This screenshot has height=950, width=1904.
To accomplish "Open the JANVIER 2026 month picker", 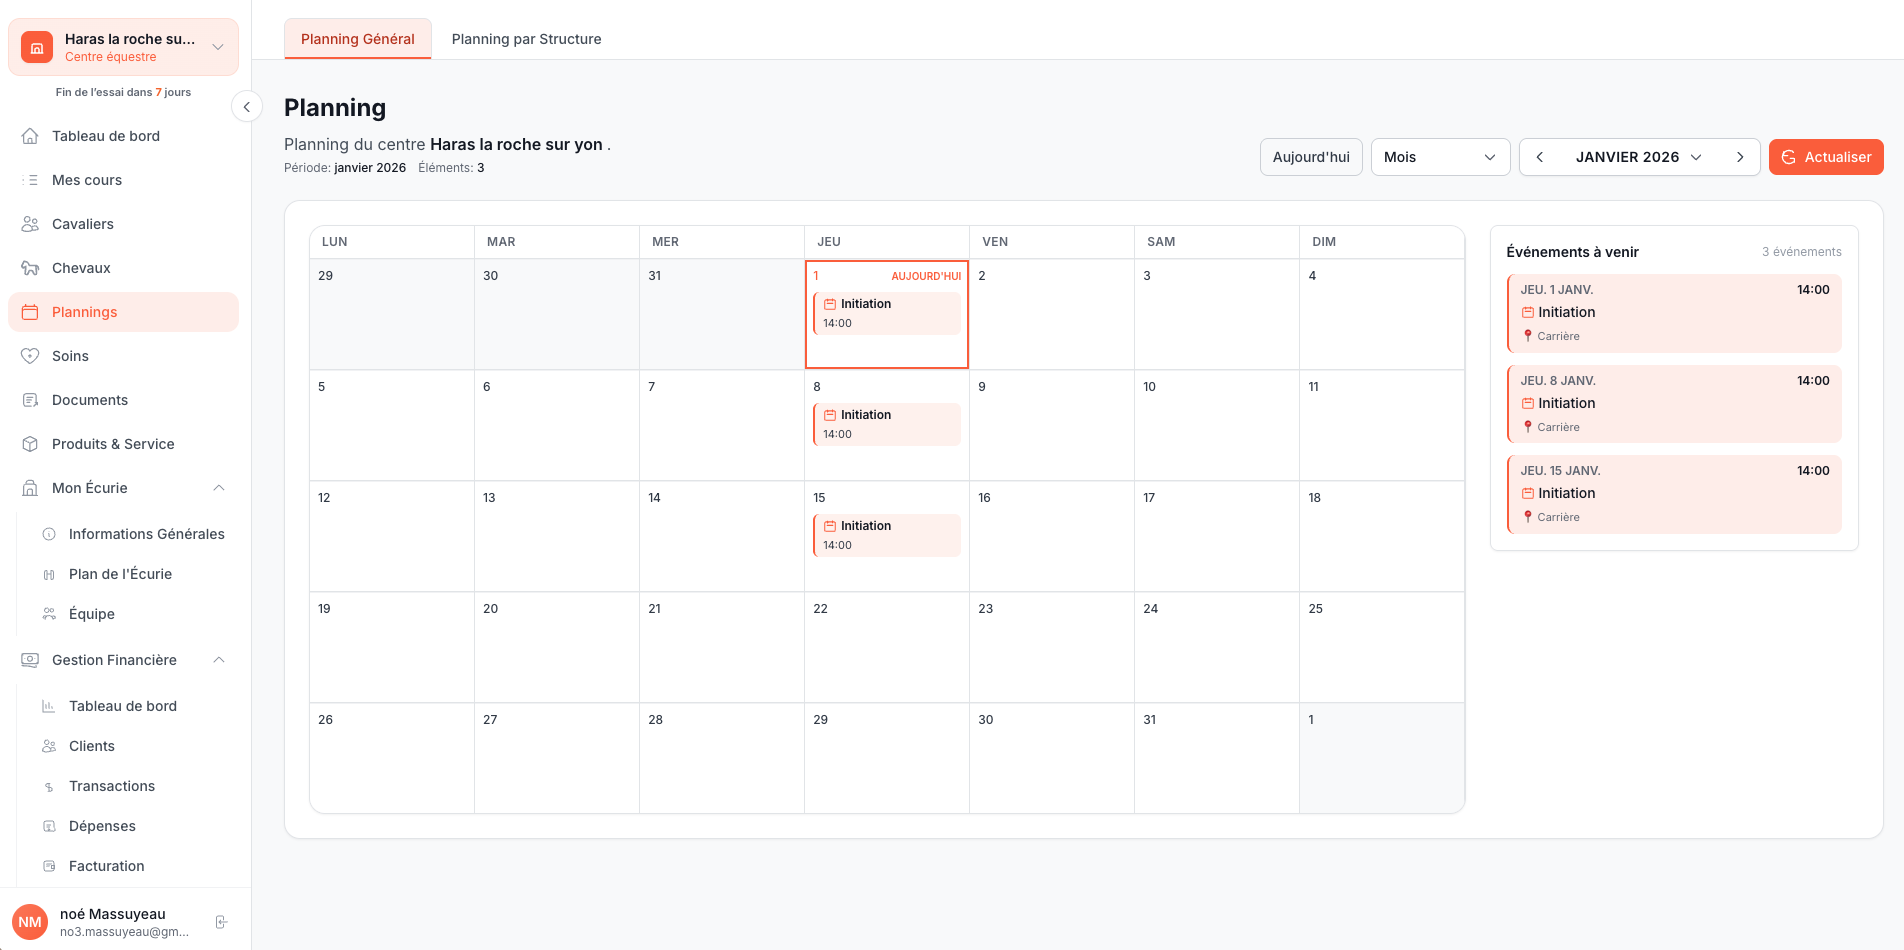I will coord(1638,157).
